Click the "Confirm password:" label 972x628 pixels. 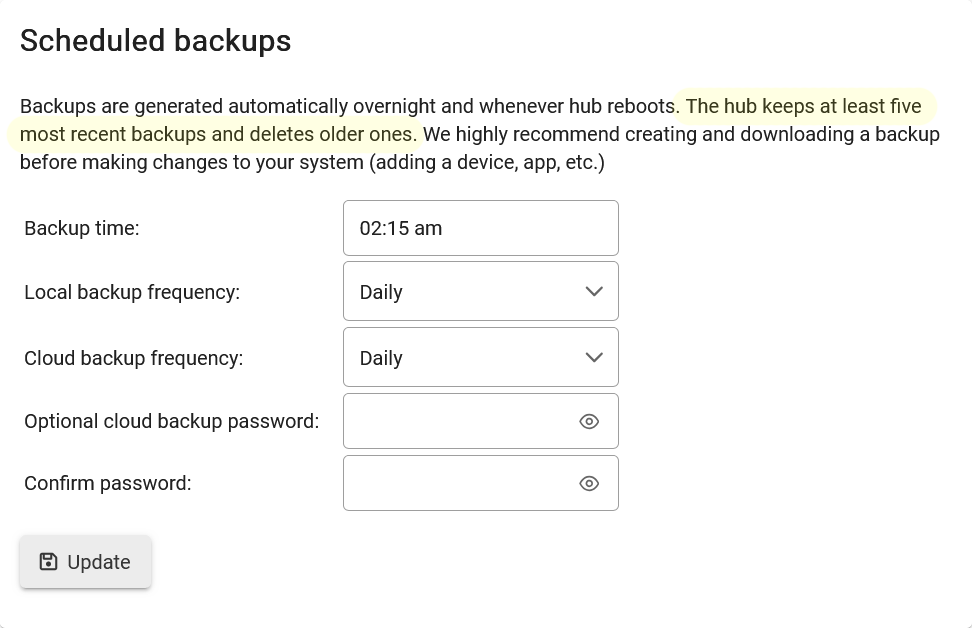[108, 484]
